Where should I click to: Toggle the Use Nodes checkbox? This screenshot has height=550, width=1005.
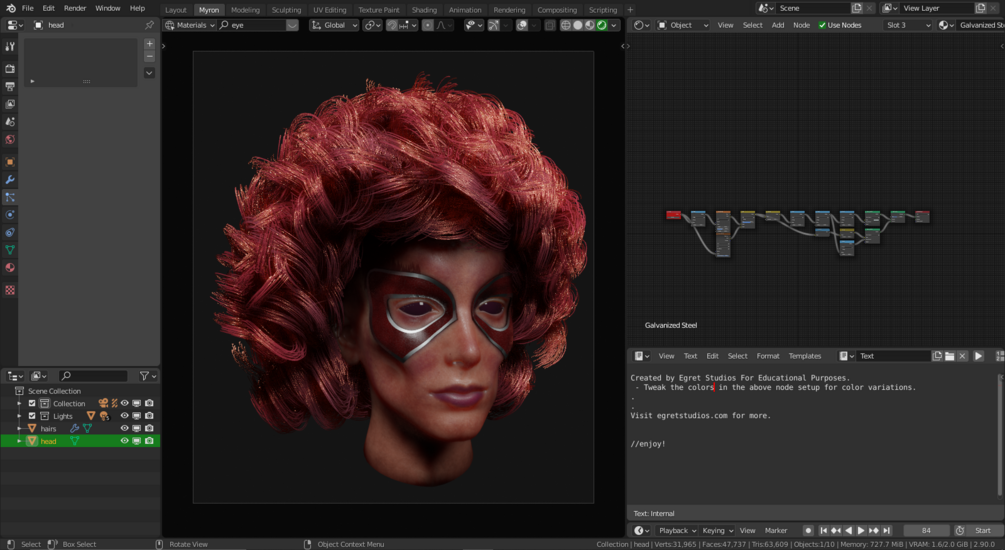pos(822,25)
